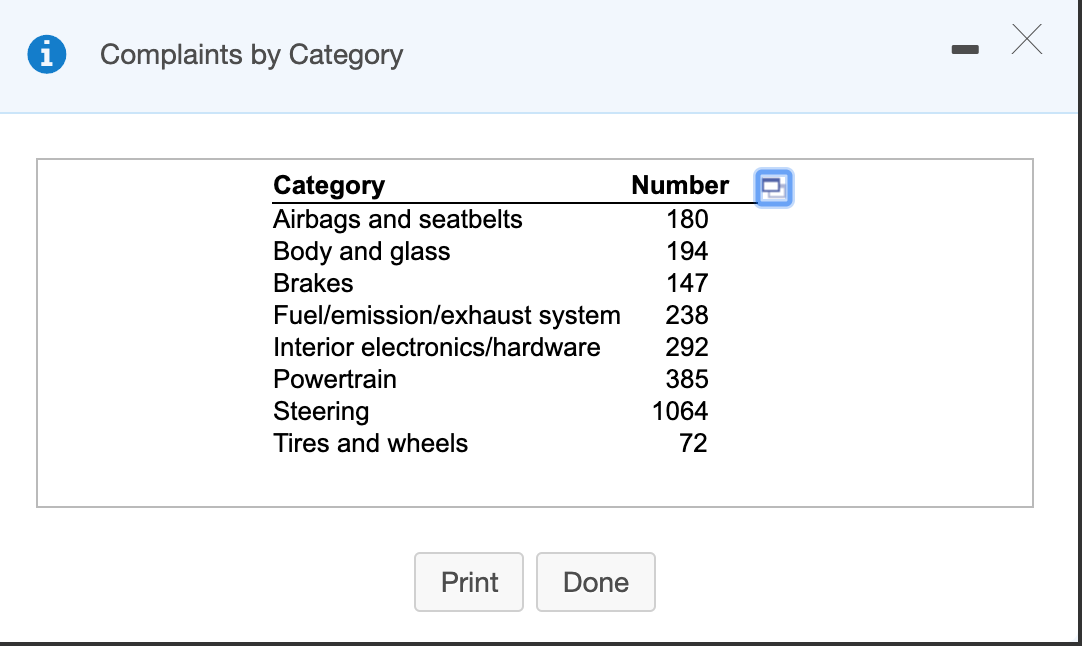Image resolution: width=1082 pixels, height=646 pixels.
Task: Select the Powertrain category entry
Action: (x=334, y=379)
